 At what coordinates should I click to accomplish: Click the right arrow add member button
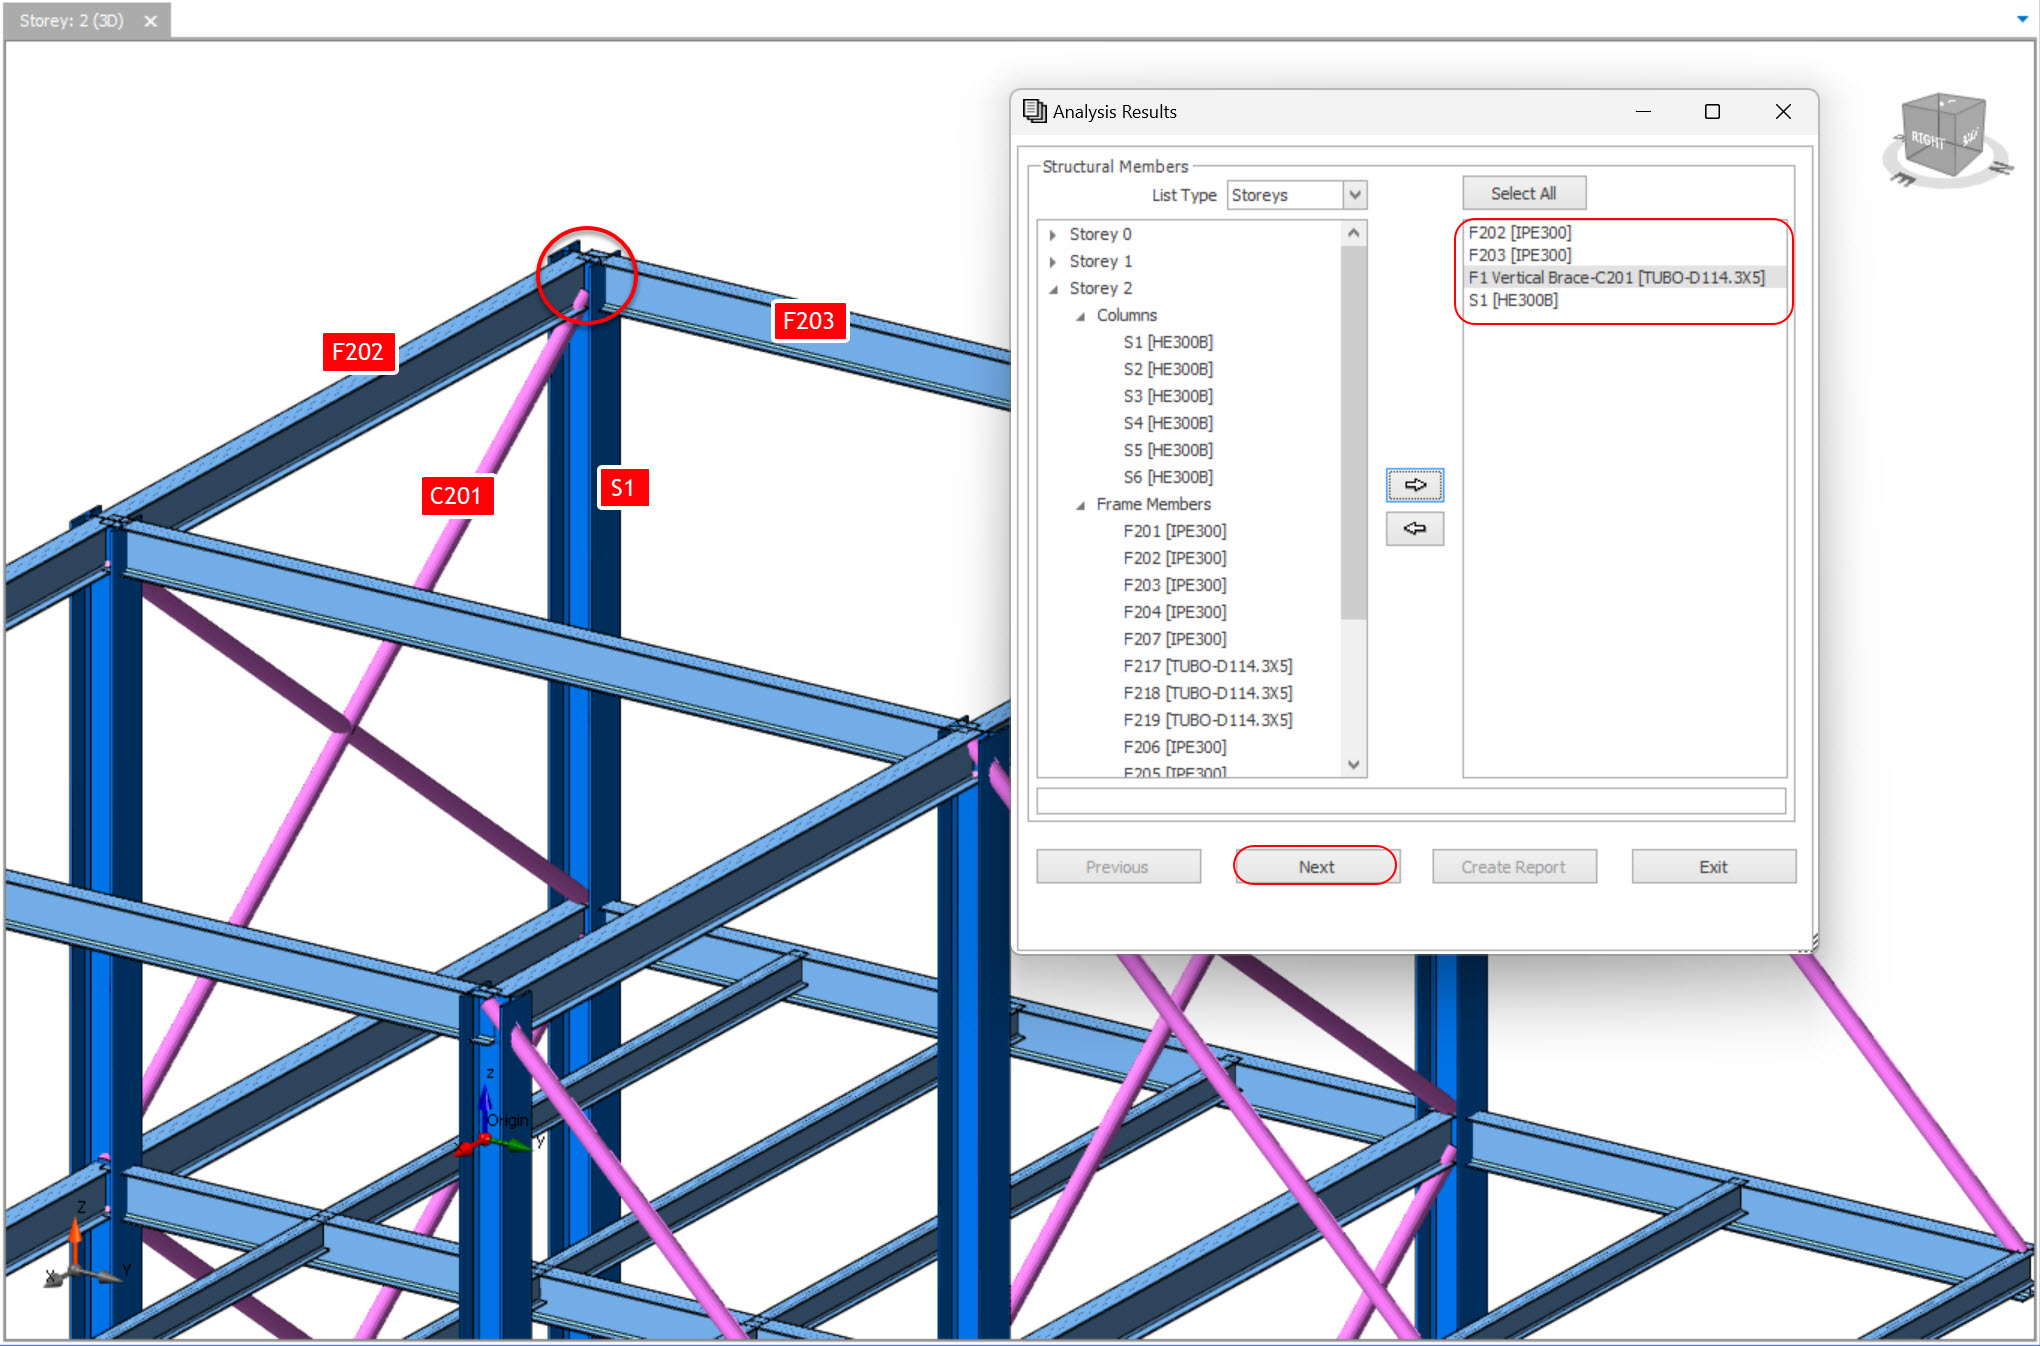(x=1414, y=485)
